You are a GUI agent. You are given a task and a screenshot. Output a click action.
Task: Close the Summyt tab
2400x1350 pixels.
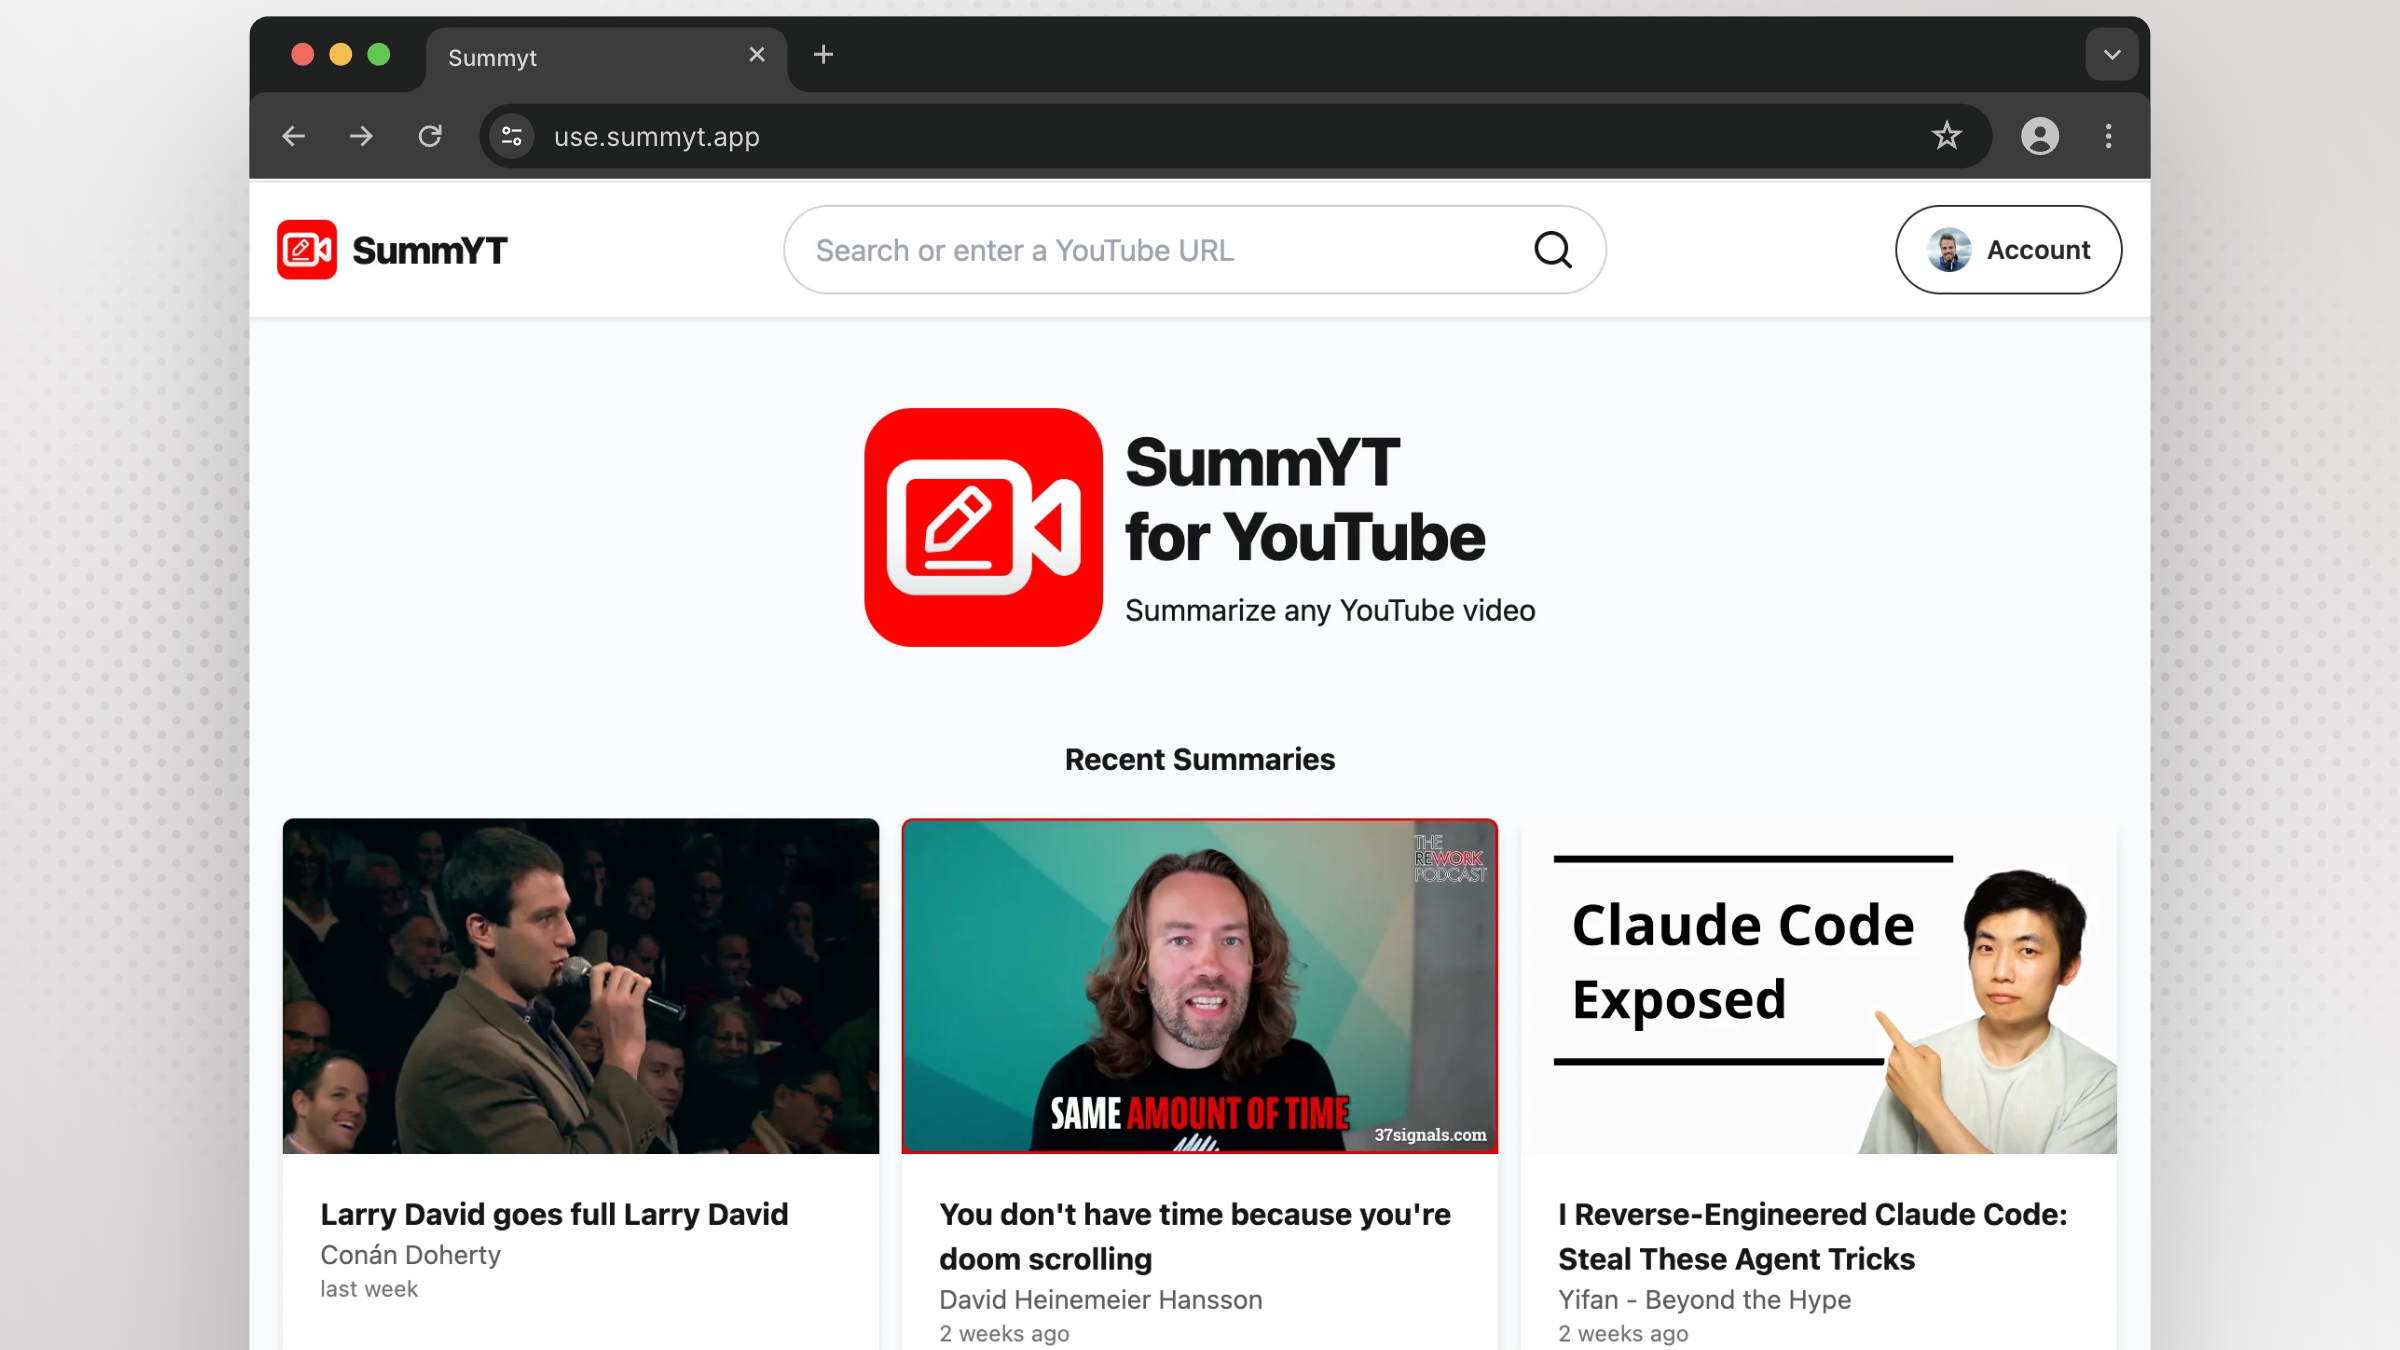pos(757,55)
